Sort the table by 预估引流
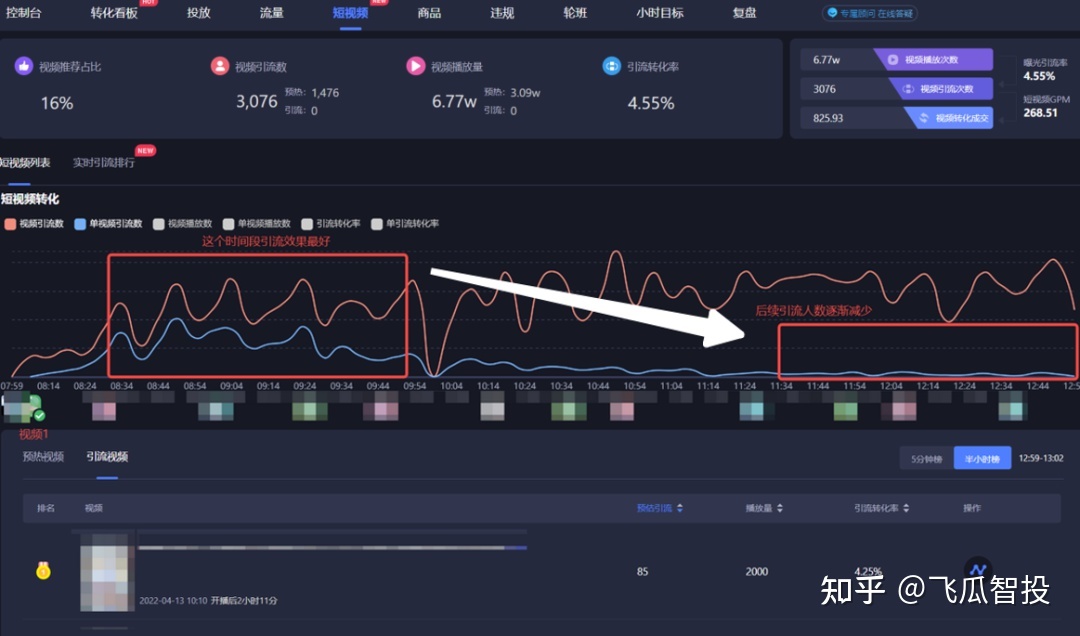 coord(657,507)
